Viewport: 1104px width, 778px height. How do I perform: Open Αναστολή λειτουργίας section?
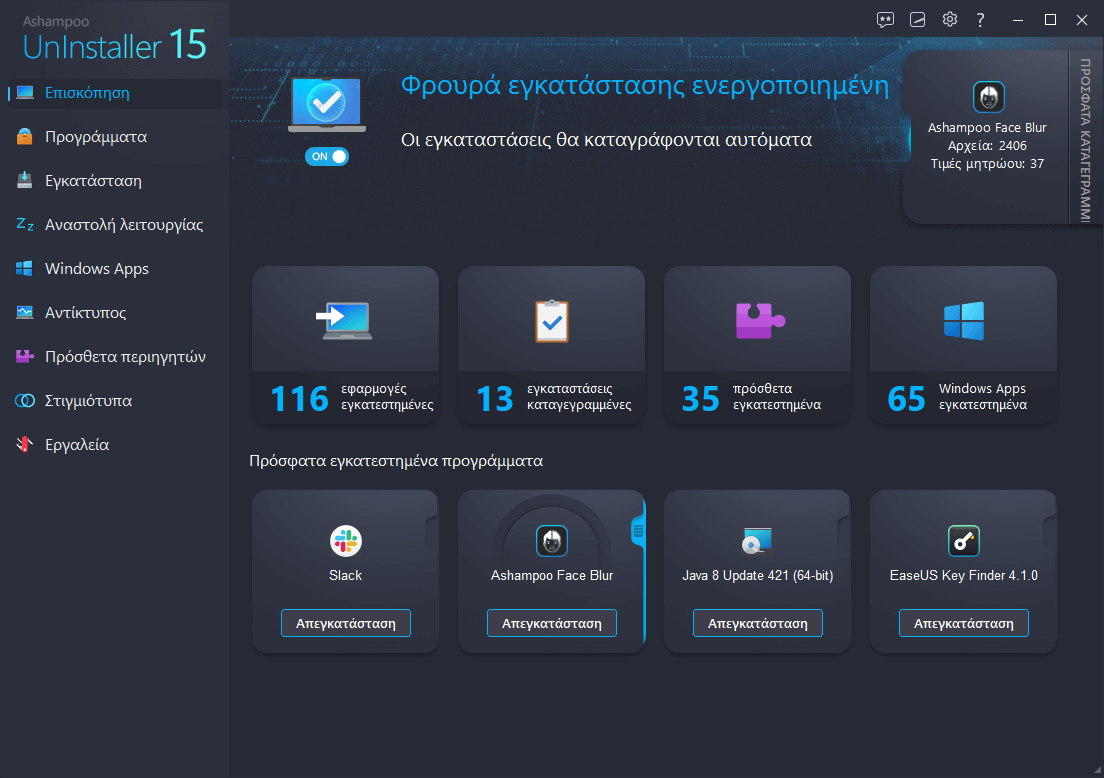[x=124, y=225]
